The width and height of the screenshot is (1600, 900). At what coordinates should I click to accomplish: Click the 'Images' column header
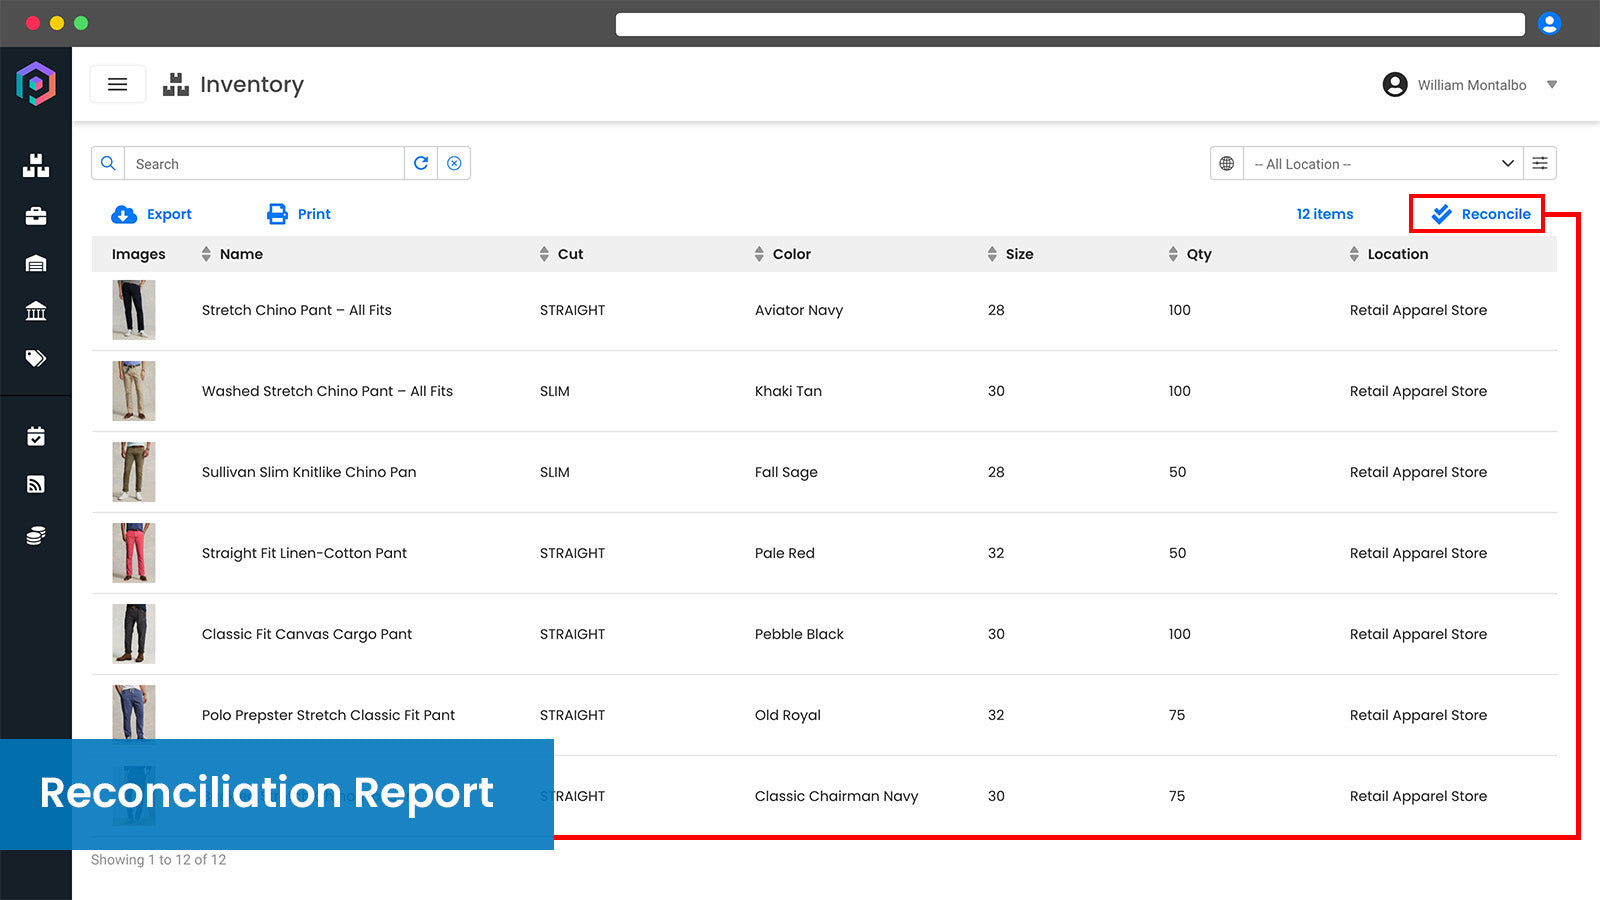pyautogui.click(x=139, y=254)
